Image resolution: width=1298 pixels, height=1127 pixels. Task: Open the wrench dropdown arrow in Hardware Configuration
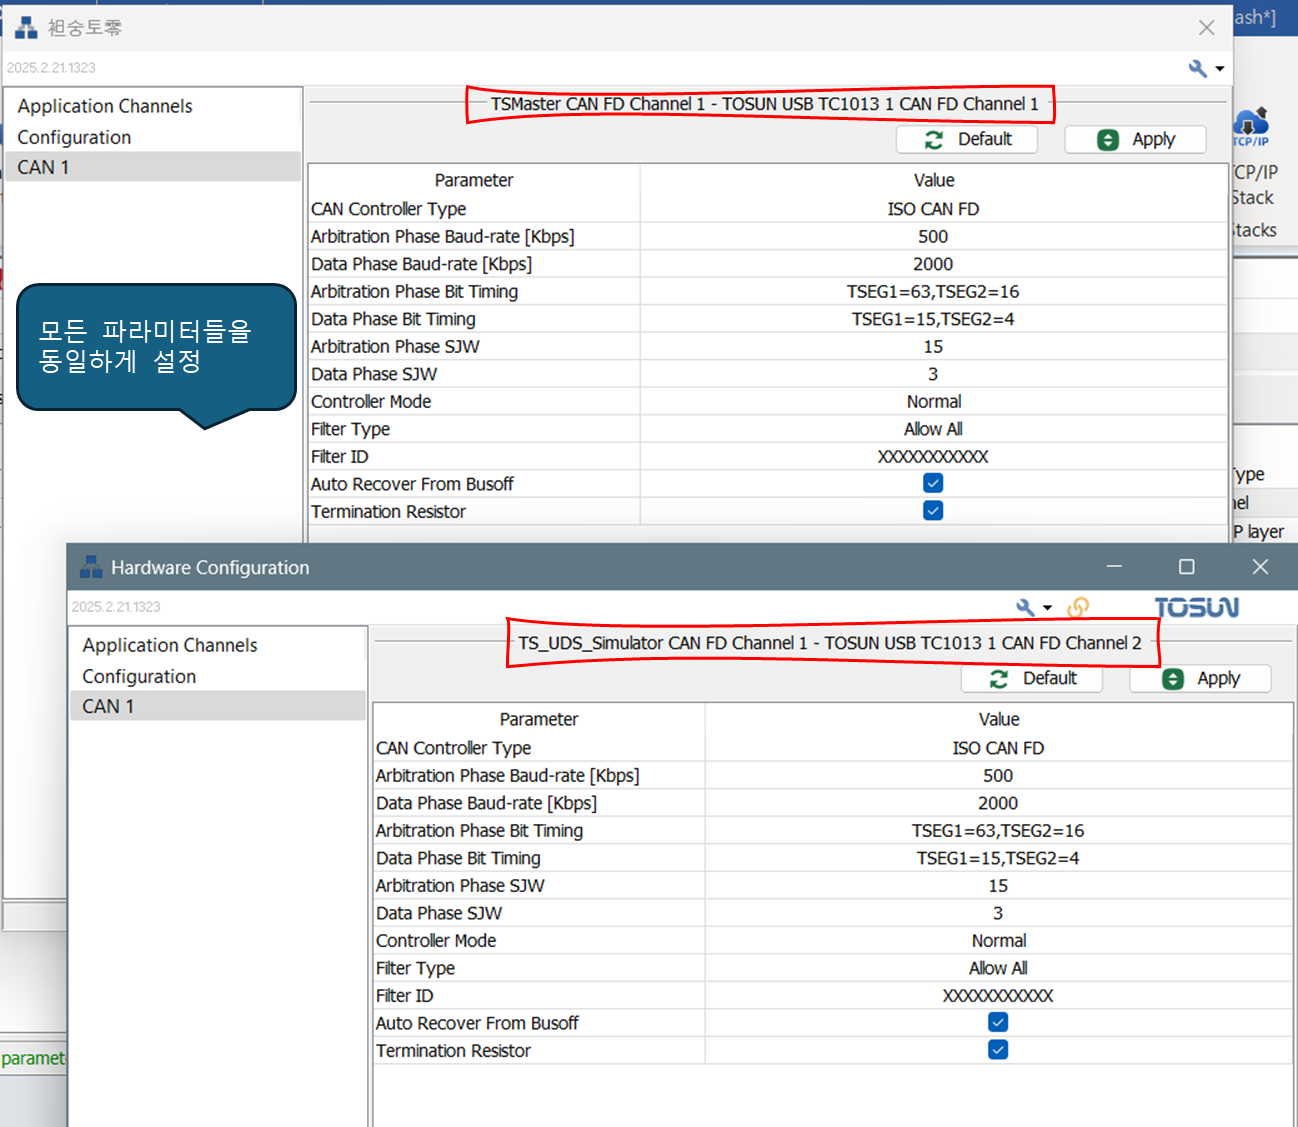point(1047,607)
